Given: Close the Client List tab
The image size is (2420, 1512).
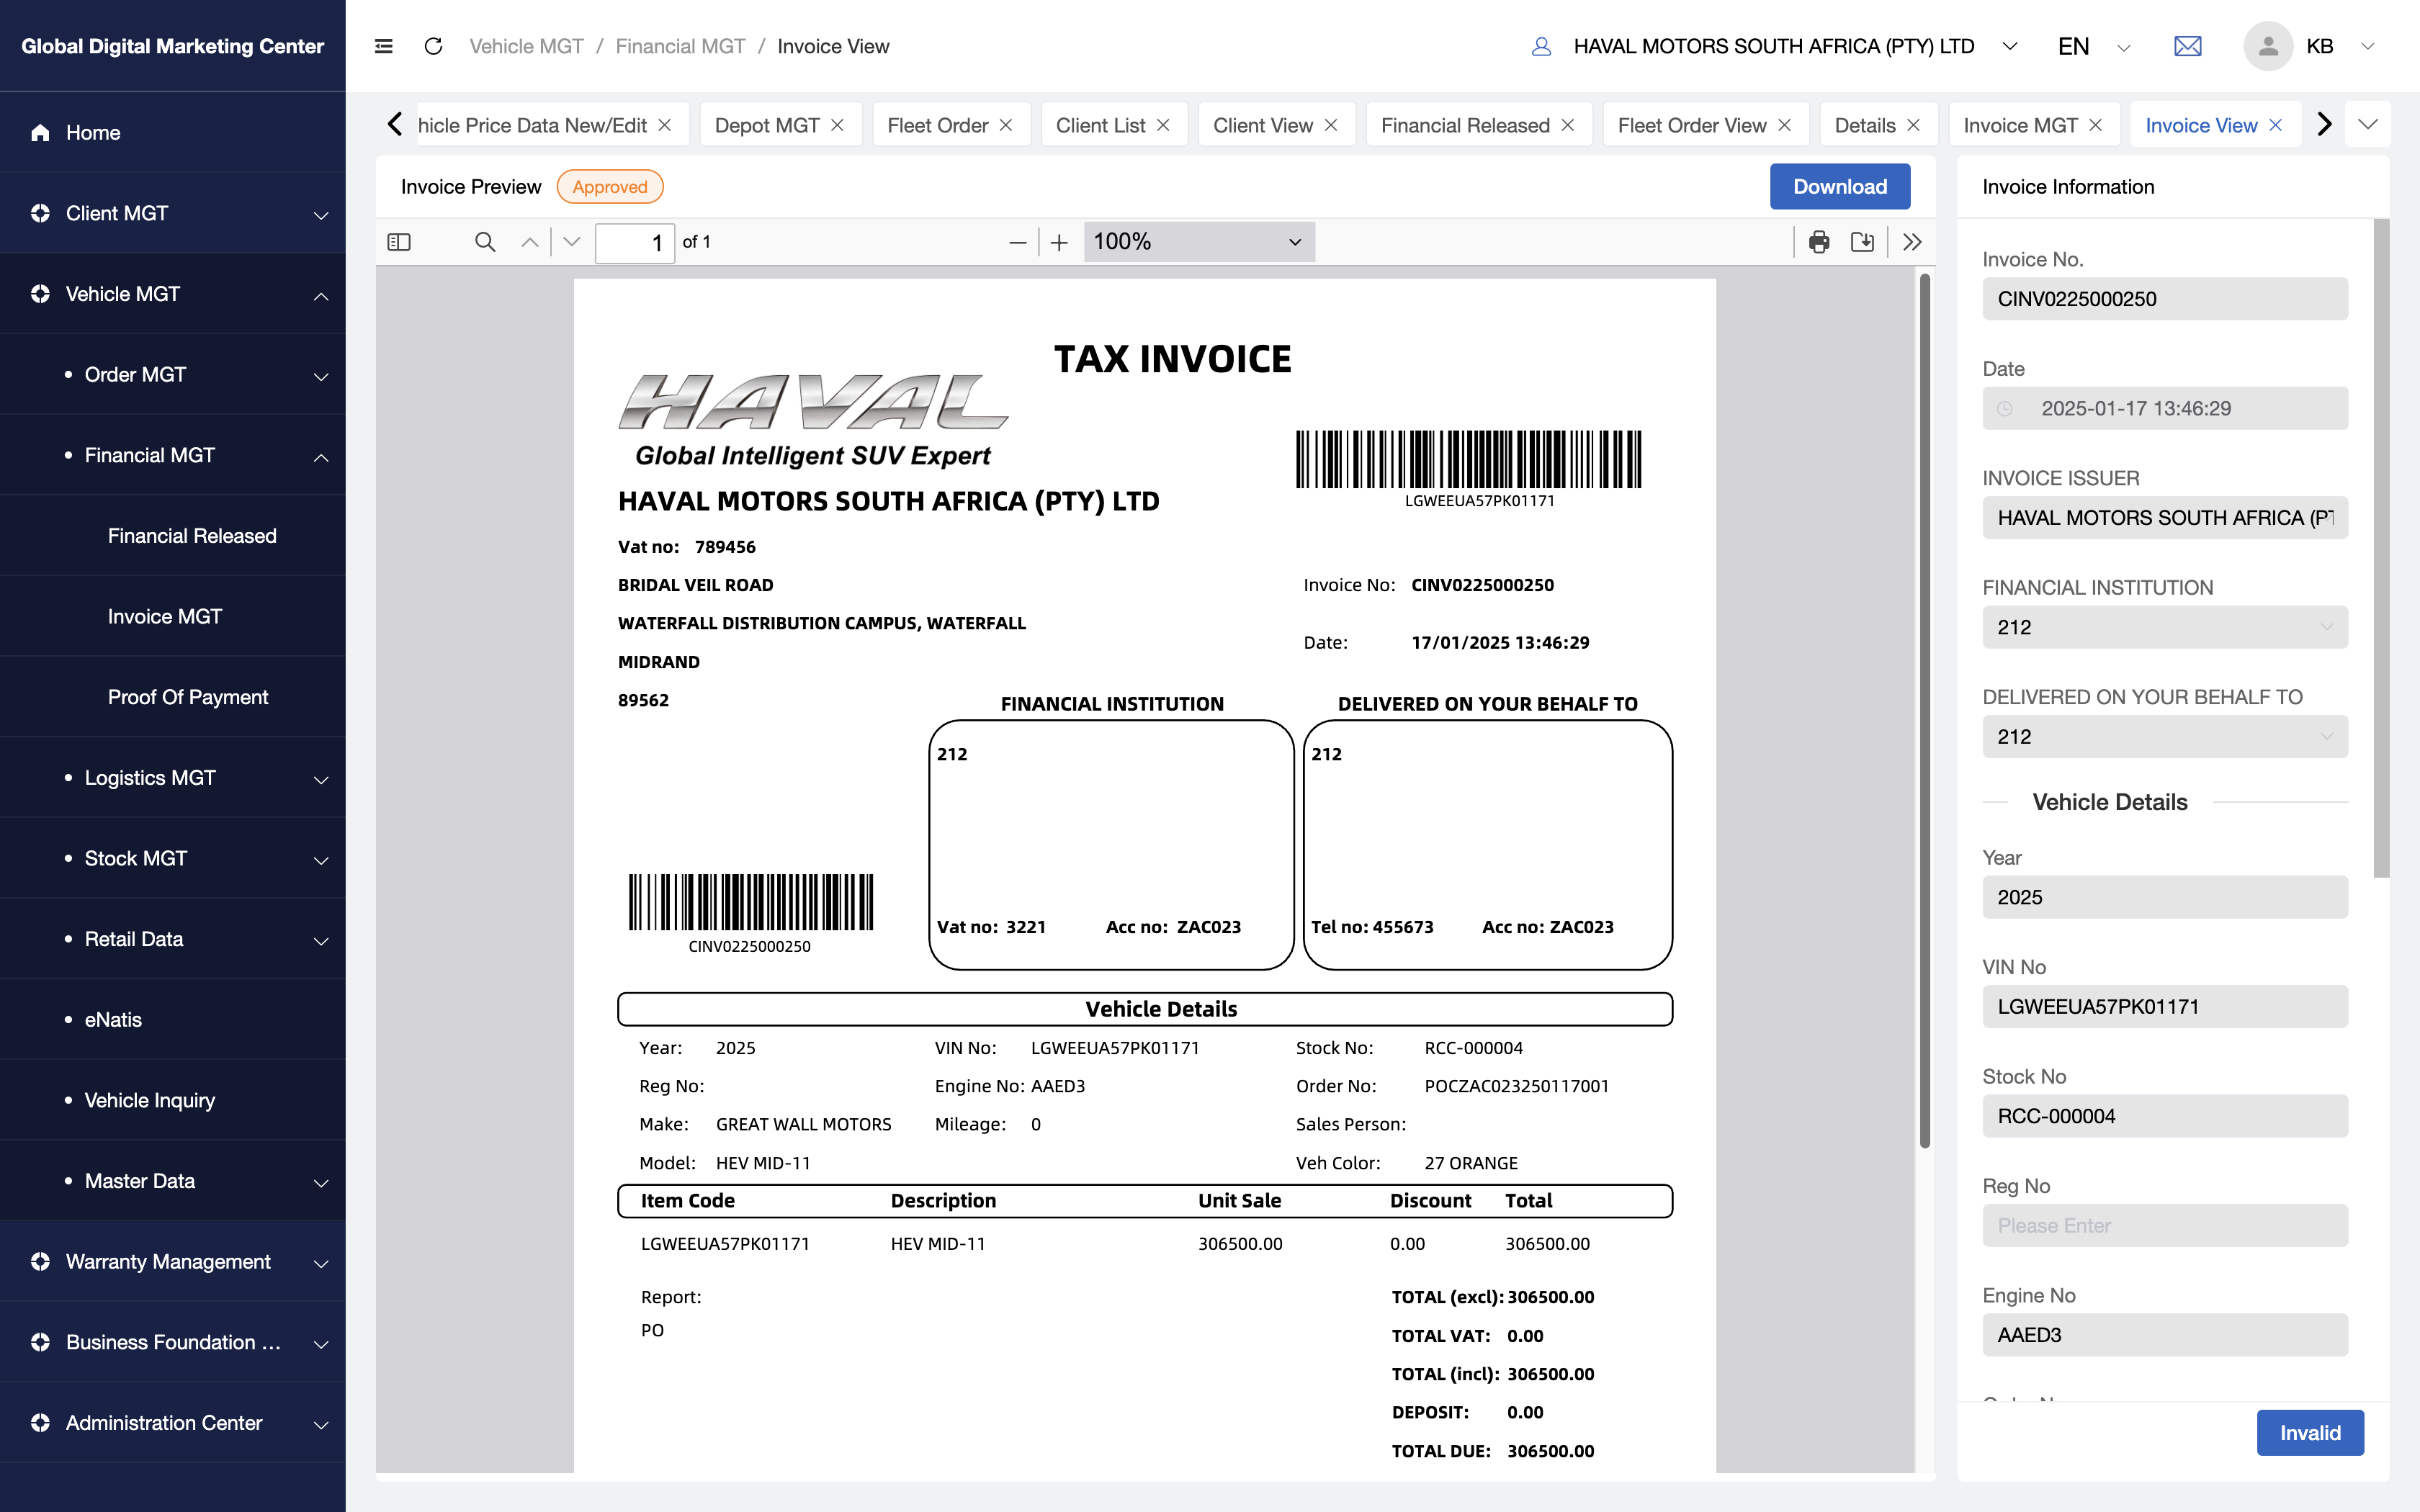Looking at the screenshot, I should click(1163, 125).
